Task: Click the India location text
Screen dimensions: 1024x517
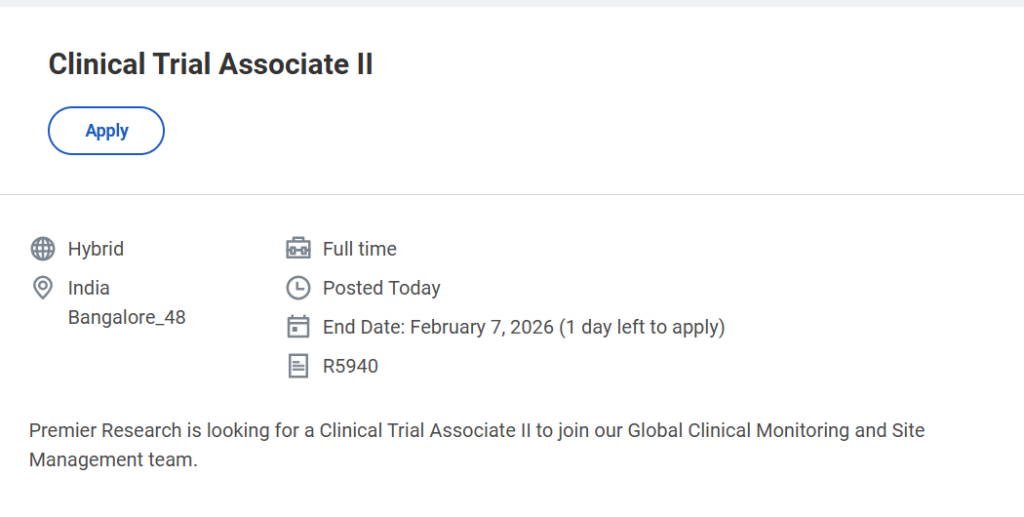Action: point(89,288)
